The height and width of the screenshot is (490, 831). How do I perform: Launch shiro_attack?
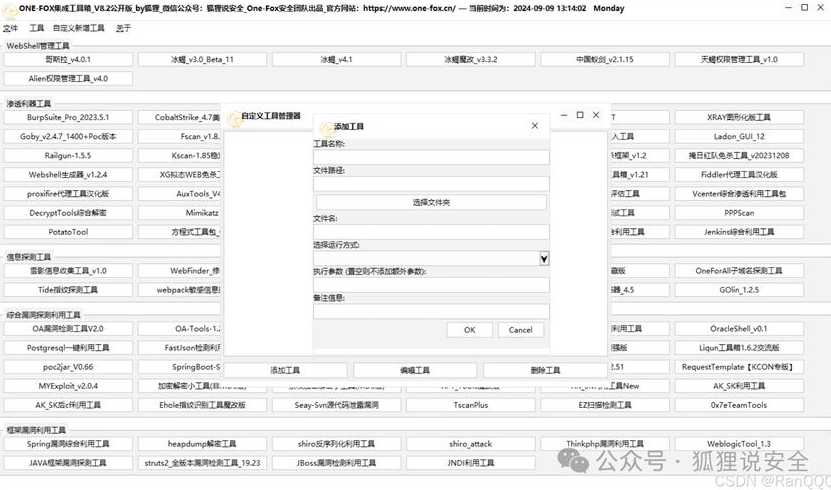click(x=471, y=443)
